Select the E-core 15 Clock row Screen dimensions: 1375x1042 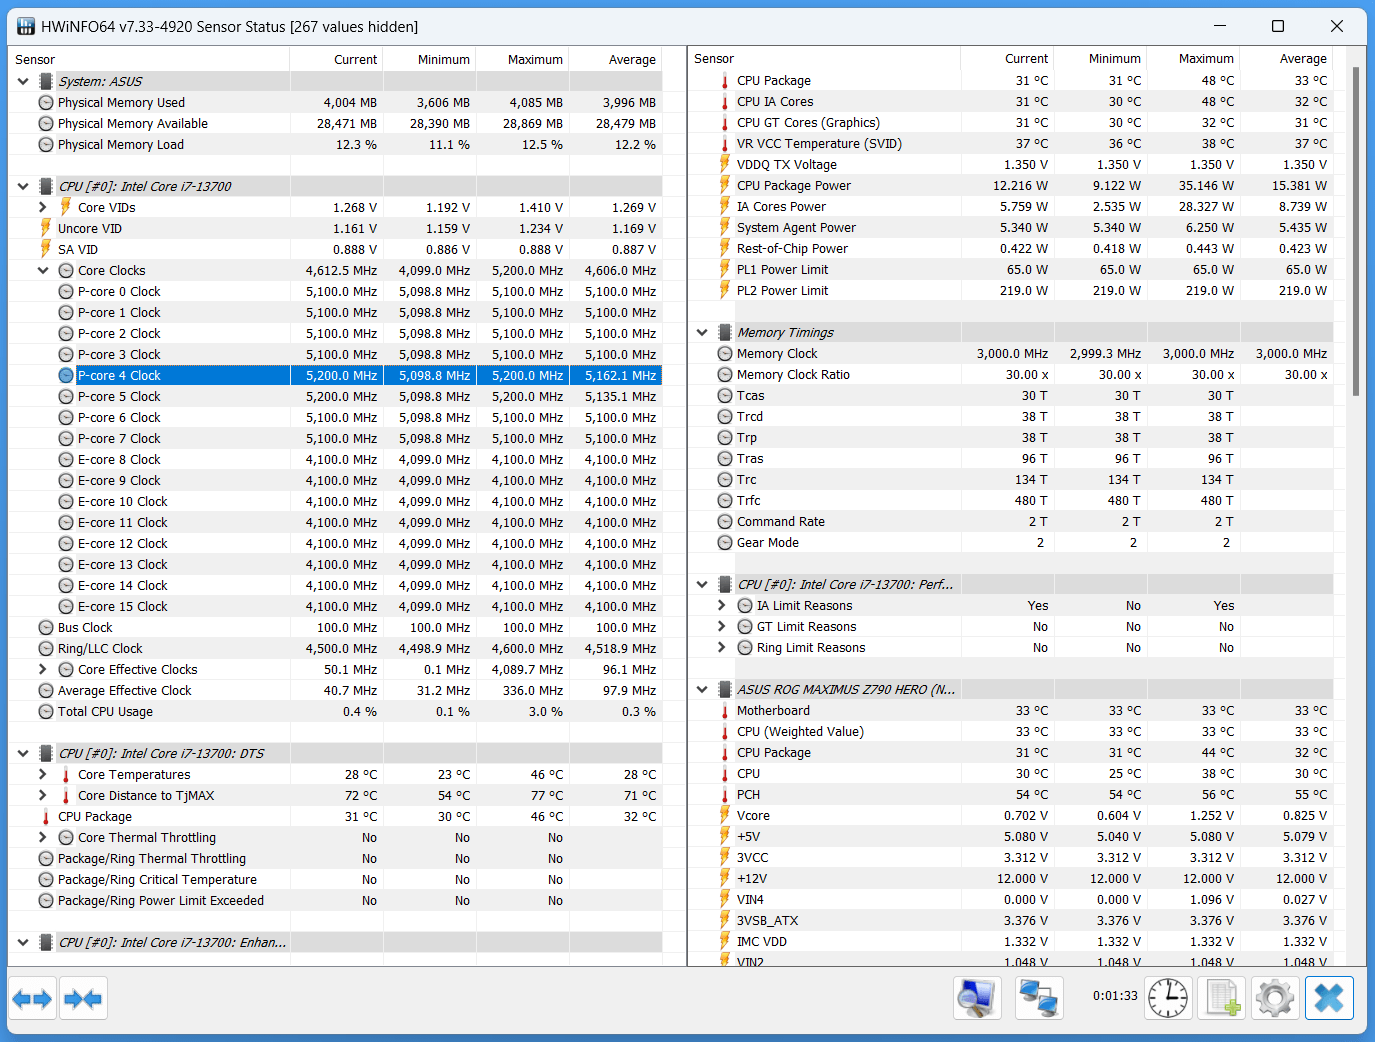tap(335, 606)
